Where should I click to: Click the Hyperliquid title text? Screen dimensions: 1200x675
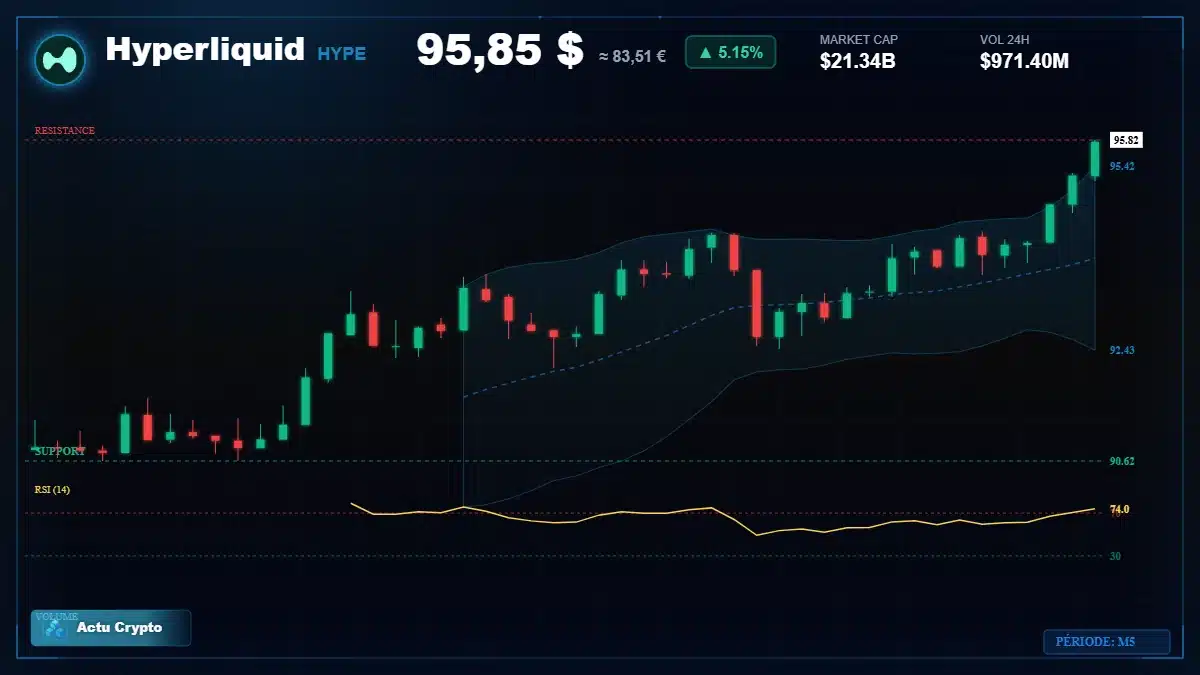click(x=205, y=49)
